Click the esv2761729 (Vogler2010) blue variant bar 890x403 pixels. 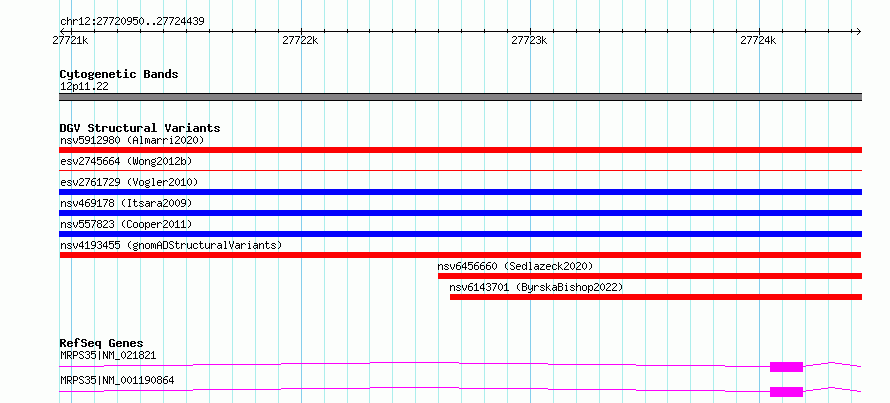tap(460, 192)
